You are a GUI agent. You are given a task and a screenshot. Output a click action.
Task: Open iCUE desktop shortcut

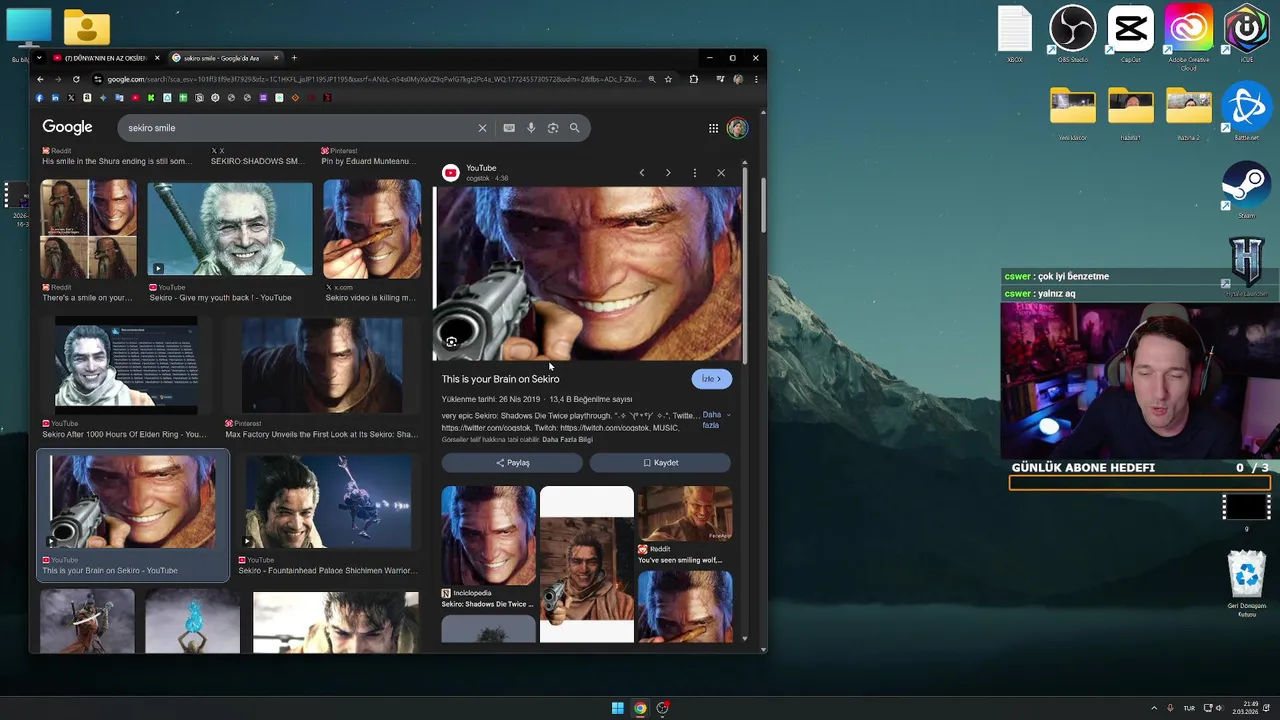pos(1247,35)
